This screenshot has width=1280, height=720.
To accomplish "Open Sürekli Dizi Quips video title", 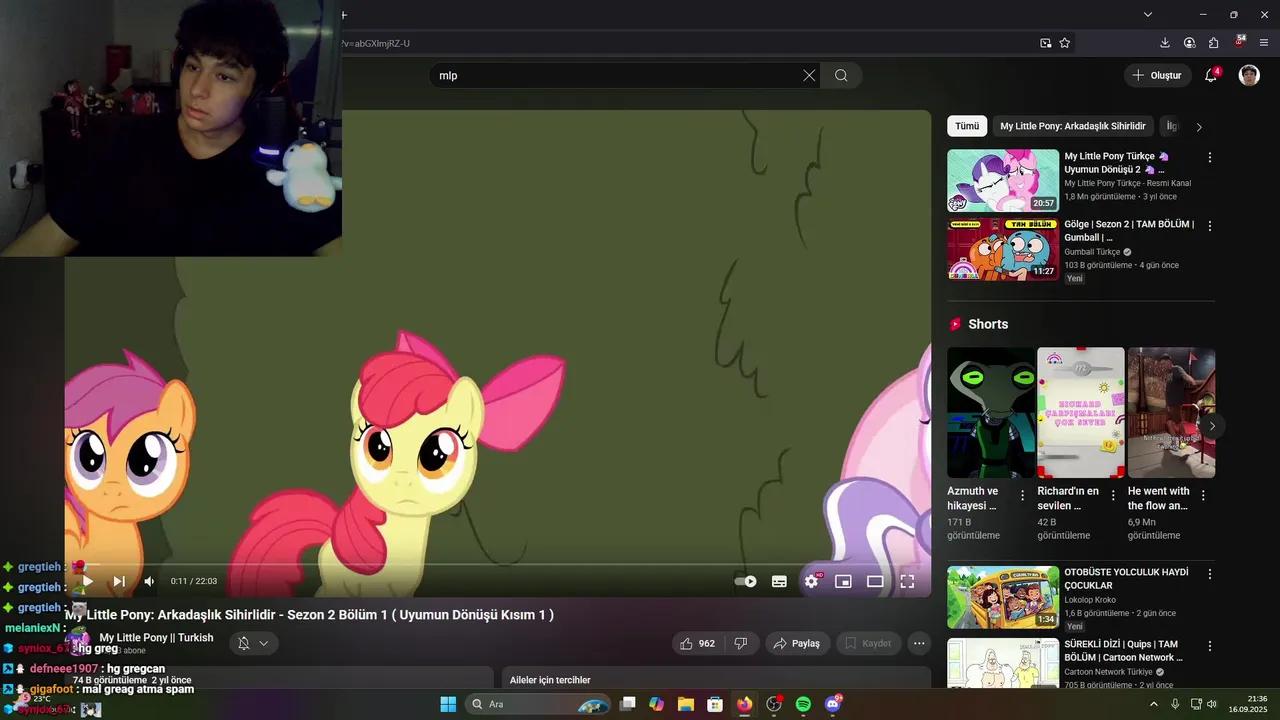I will [x=1125, y=651].
